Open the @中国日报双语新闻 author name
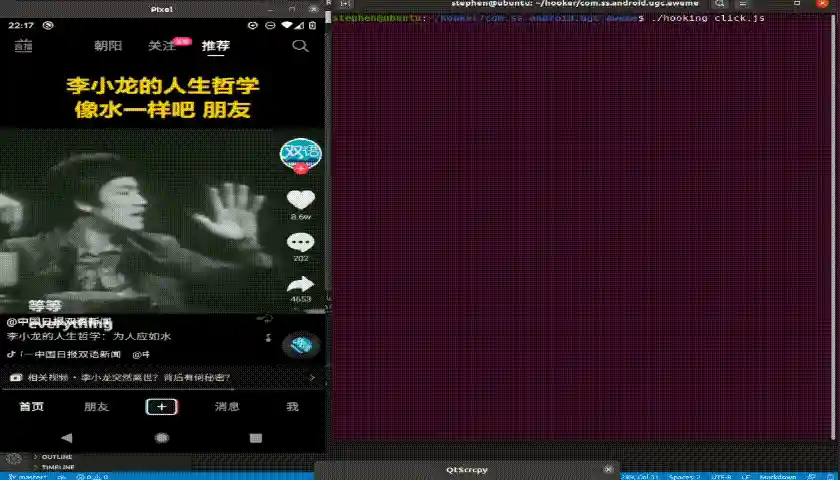 59,322
